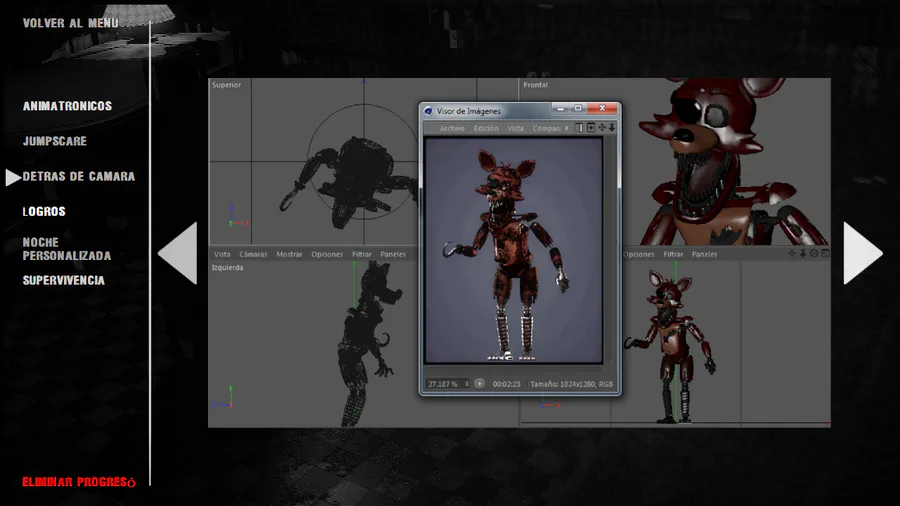Click the menu grip icon left of Archivo
The image size is (900, 506).
coord(430,128)
